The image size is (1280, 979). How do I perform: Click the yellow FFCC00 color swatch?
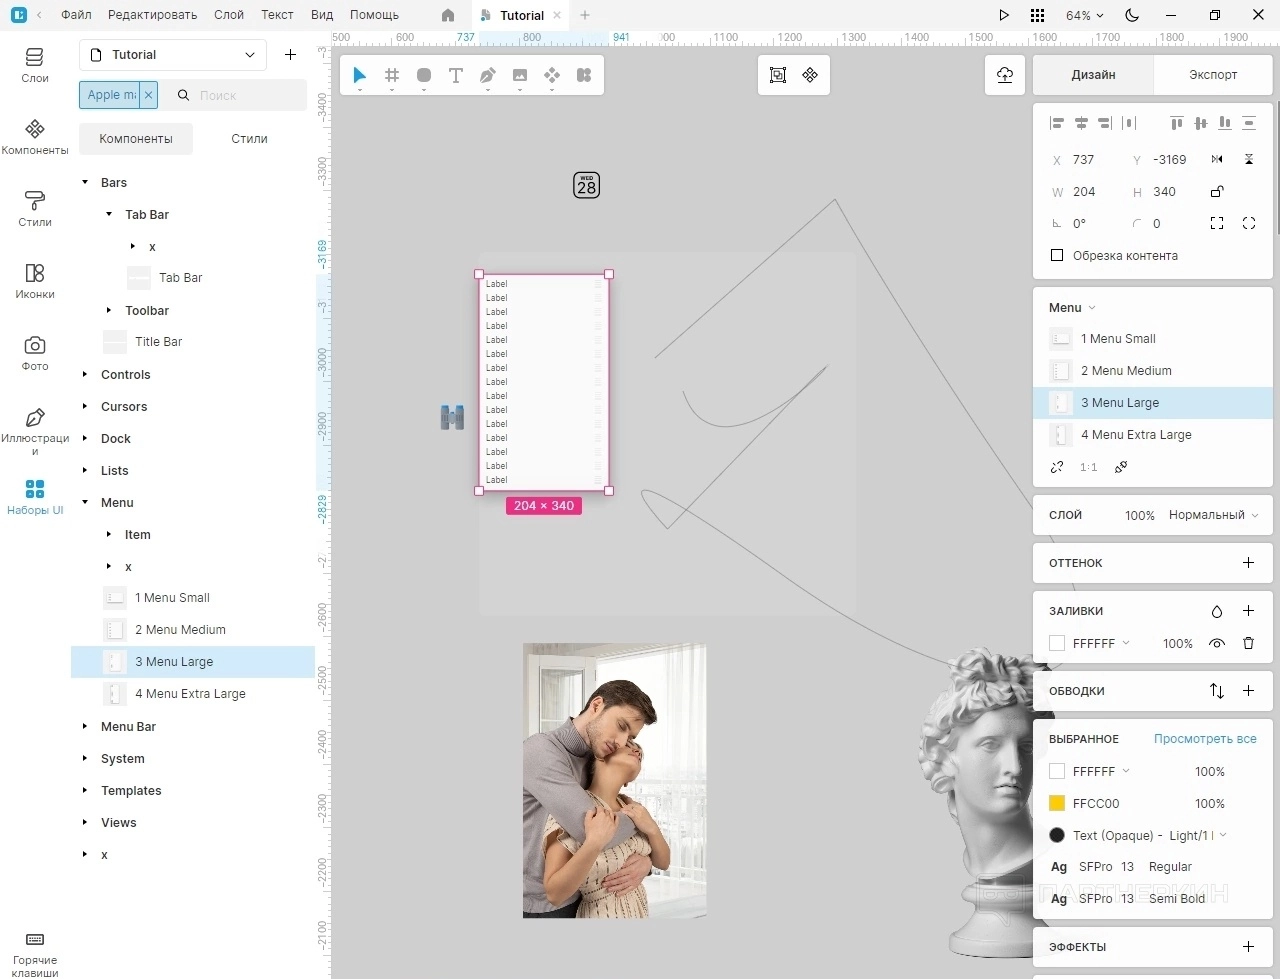click(1057, 803)
